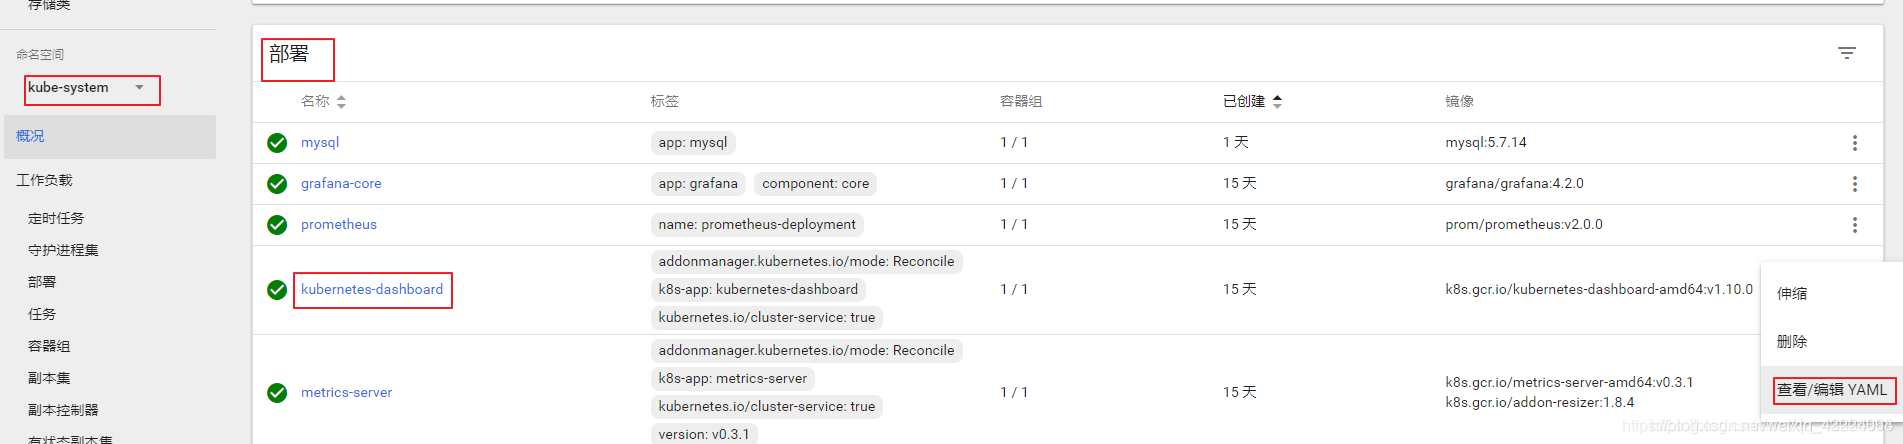The image size is (1903, 444).
Task: Open 副本集 in the sidebar
Action: tap(49, 378)
